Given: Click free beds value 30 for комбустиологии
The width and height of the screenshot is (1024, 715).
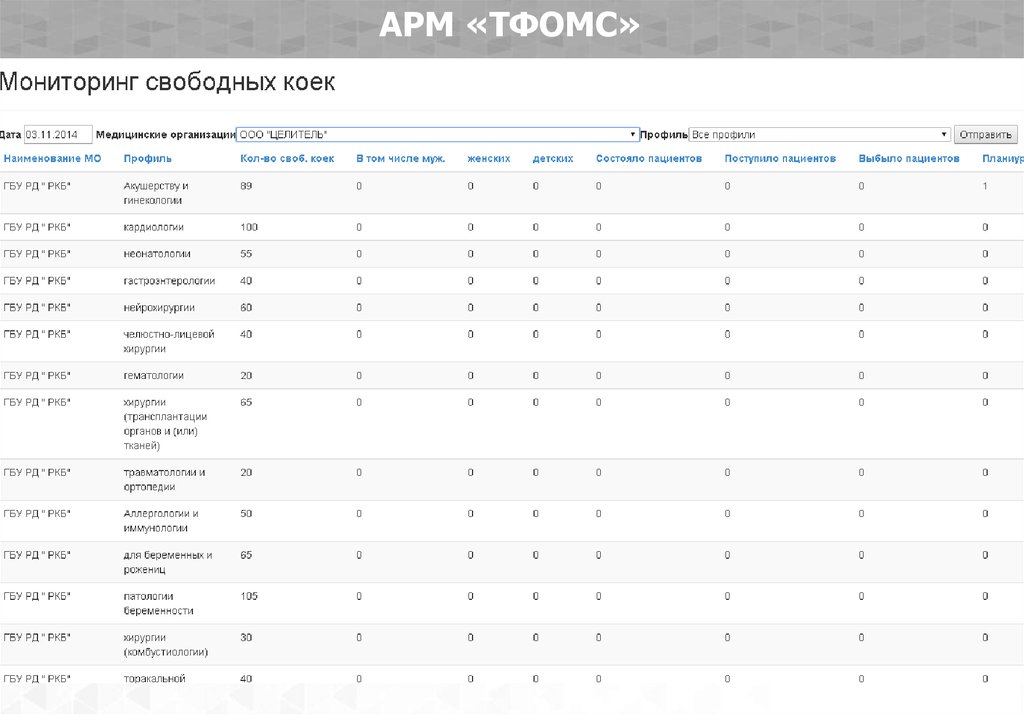Looking at the screenshot, I should 246,637.
